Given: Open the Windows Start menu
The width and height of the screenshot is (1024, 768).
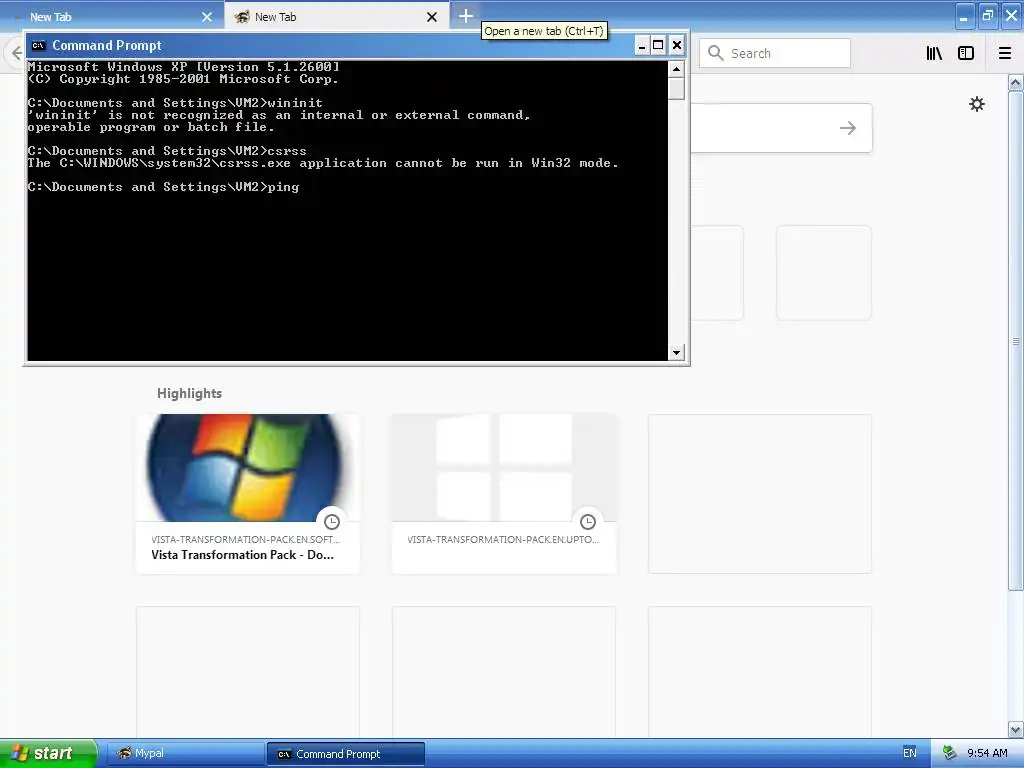Looking at the screenshot, I should click(48, 753).
